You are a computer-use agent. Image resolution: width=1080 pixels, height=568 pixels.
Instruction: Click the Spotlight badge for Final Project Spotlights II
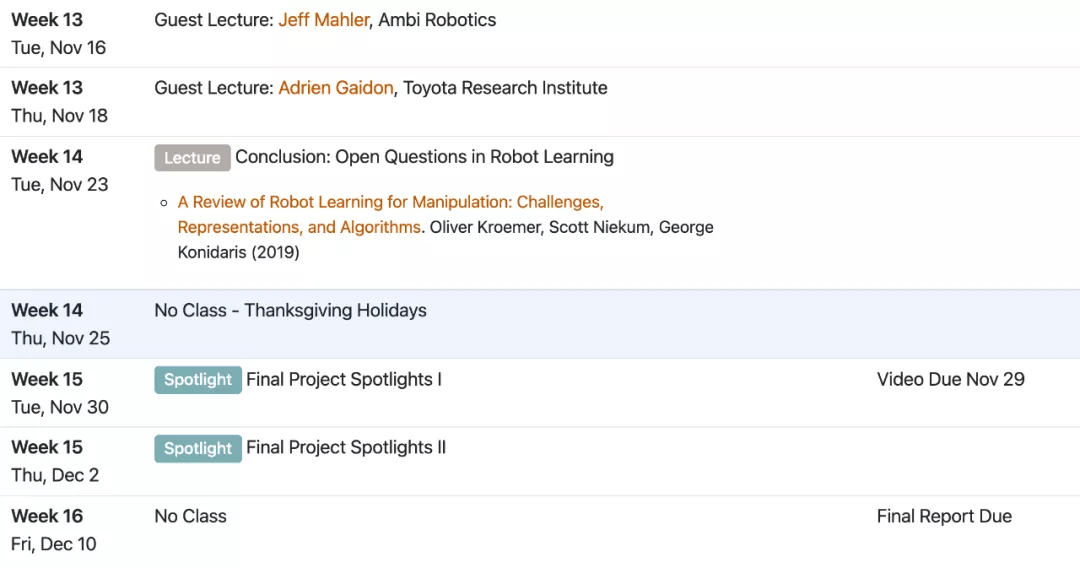click(198, 448)
